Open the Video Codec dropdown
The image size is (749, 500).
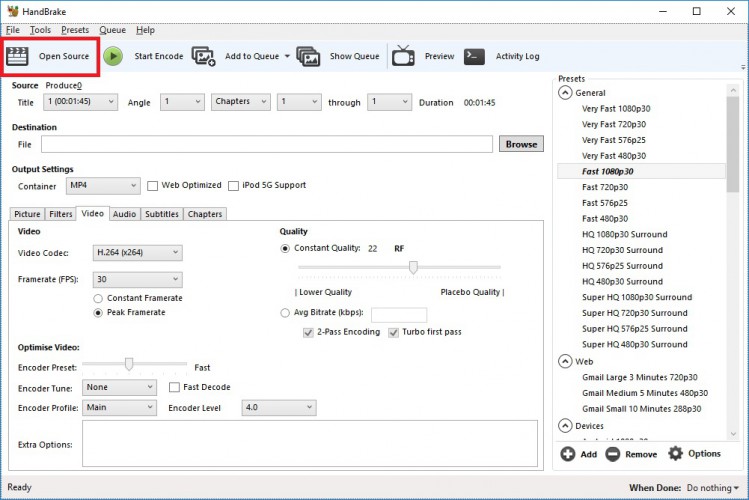click(x=137, y=253)
